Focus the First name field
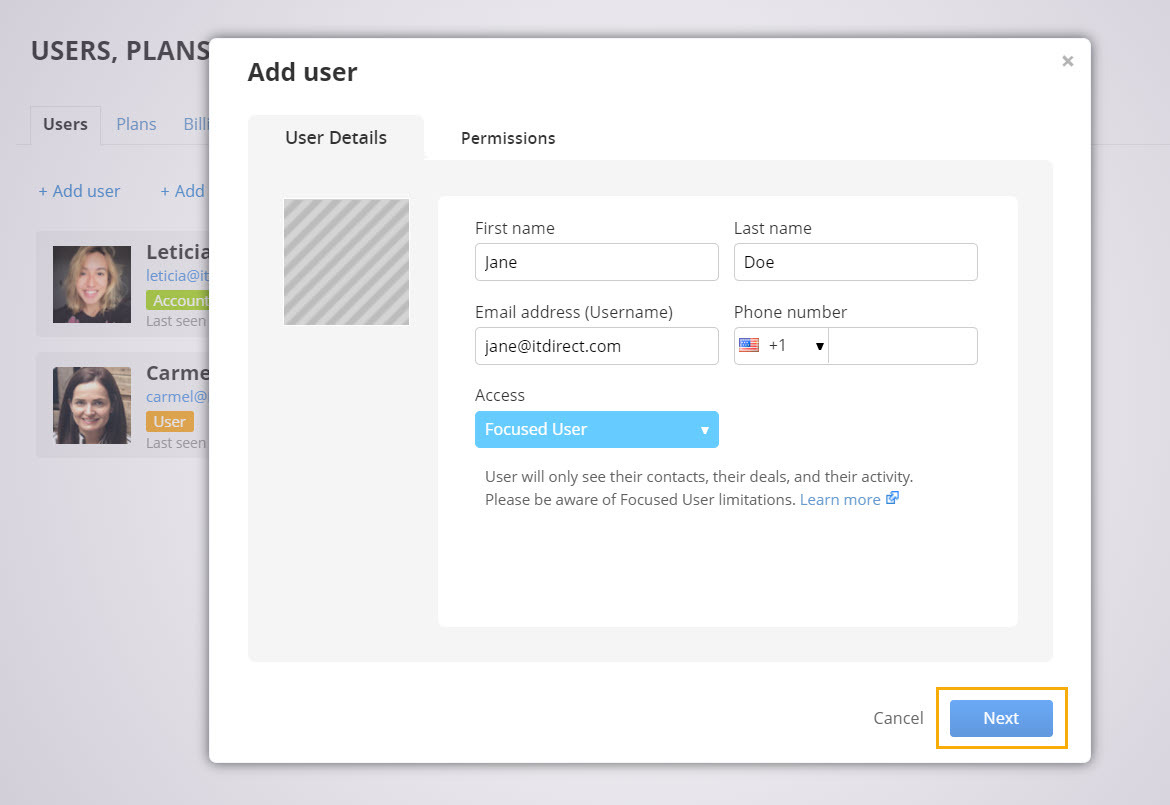The image size is (1170, 805). pyautogui.click(x=596, y=262)
